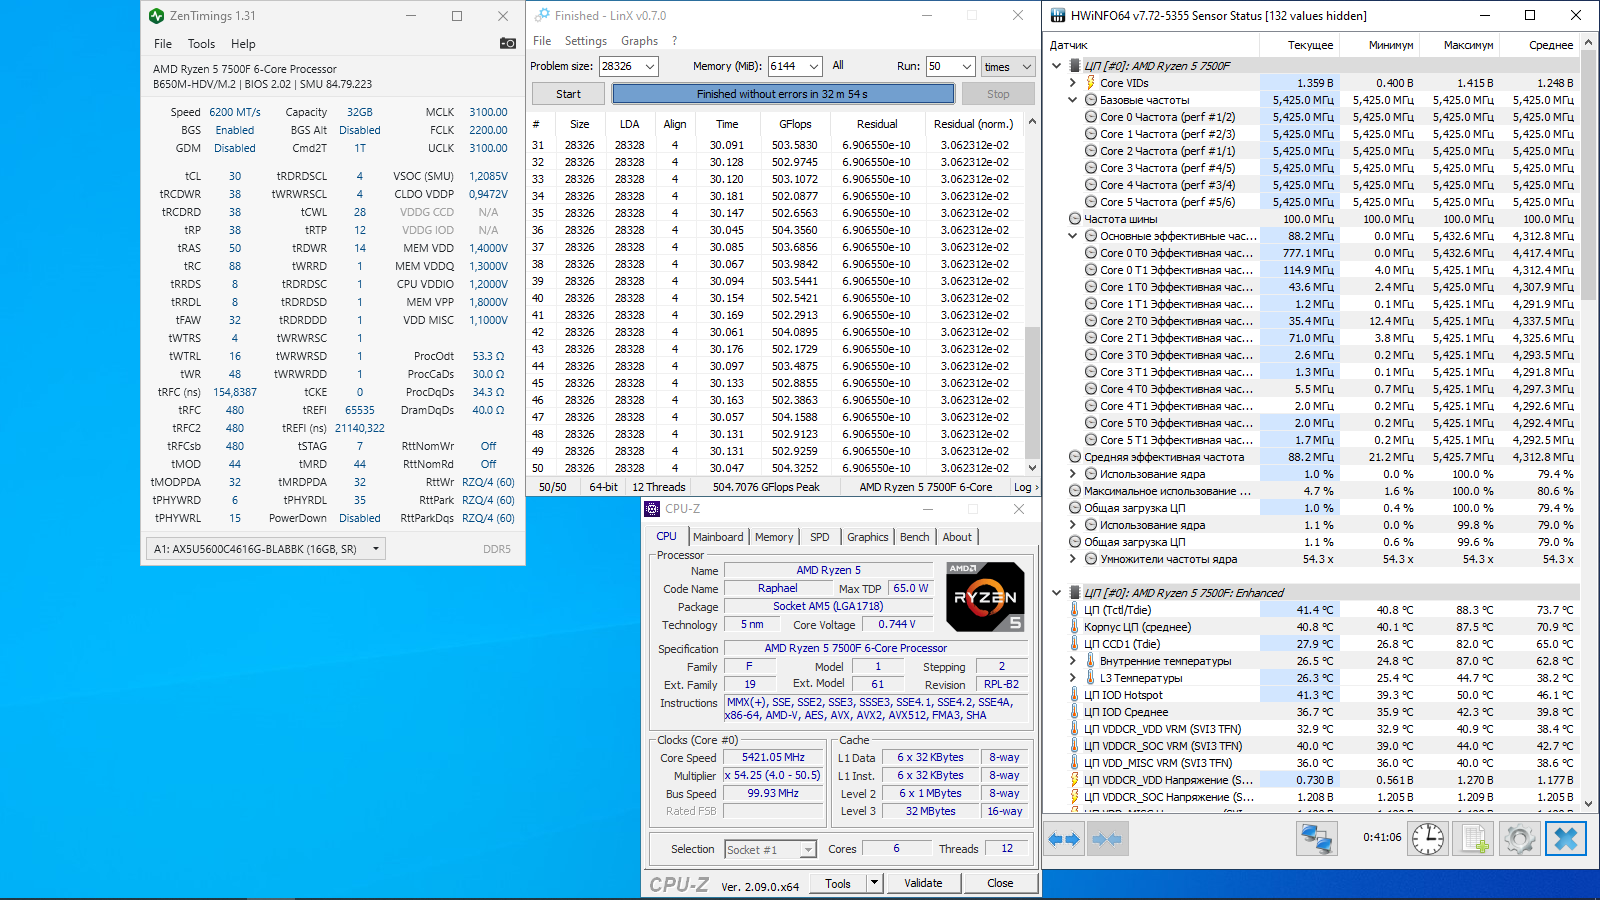Open HWiNFO sensor settings gear icon
1600x900 pixels.
pyautogui.click(x=1519, y=838)
